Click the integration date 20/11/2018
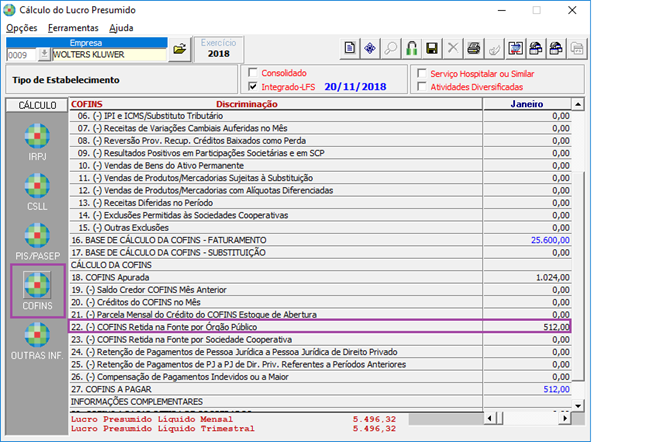Image resolution: width=670 pixels, height=442 pixels. point(355,87)
